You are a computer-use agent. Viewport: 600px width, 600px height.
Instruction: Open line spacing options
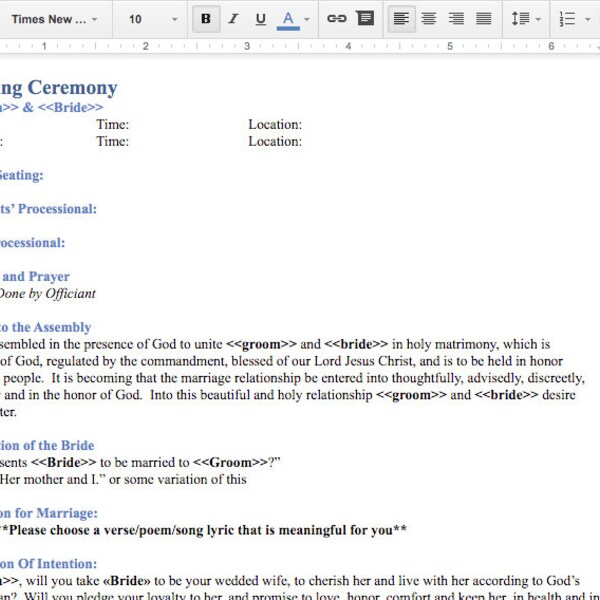tap(526, 19)
